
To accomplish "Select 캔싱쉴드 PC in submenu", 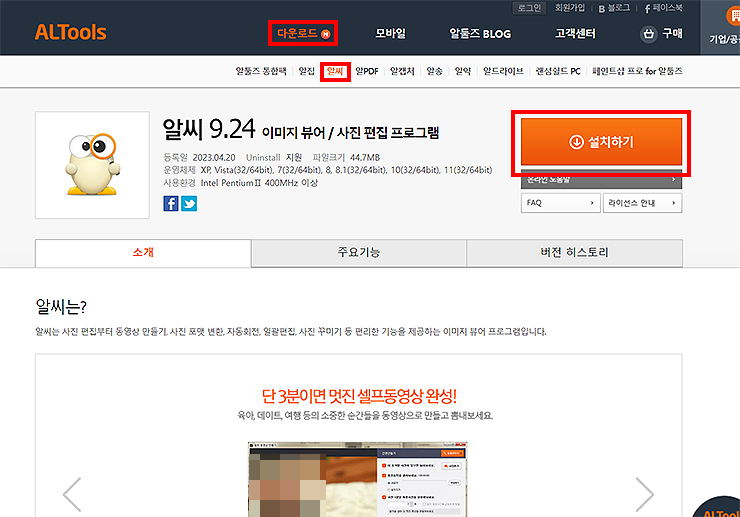I will [558, 71].
